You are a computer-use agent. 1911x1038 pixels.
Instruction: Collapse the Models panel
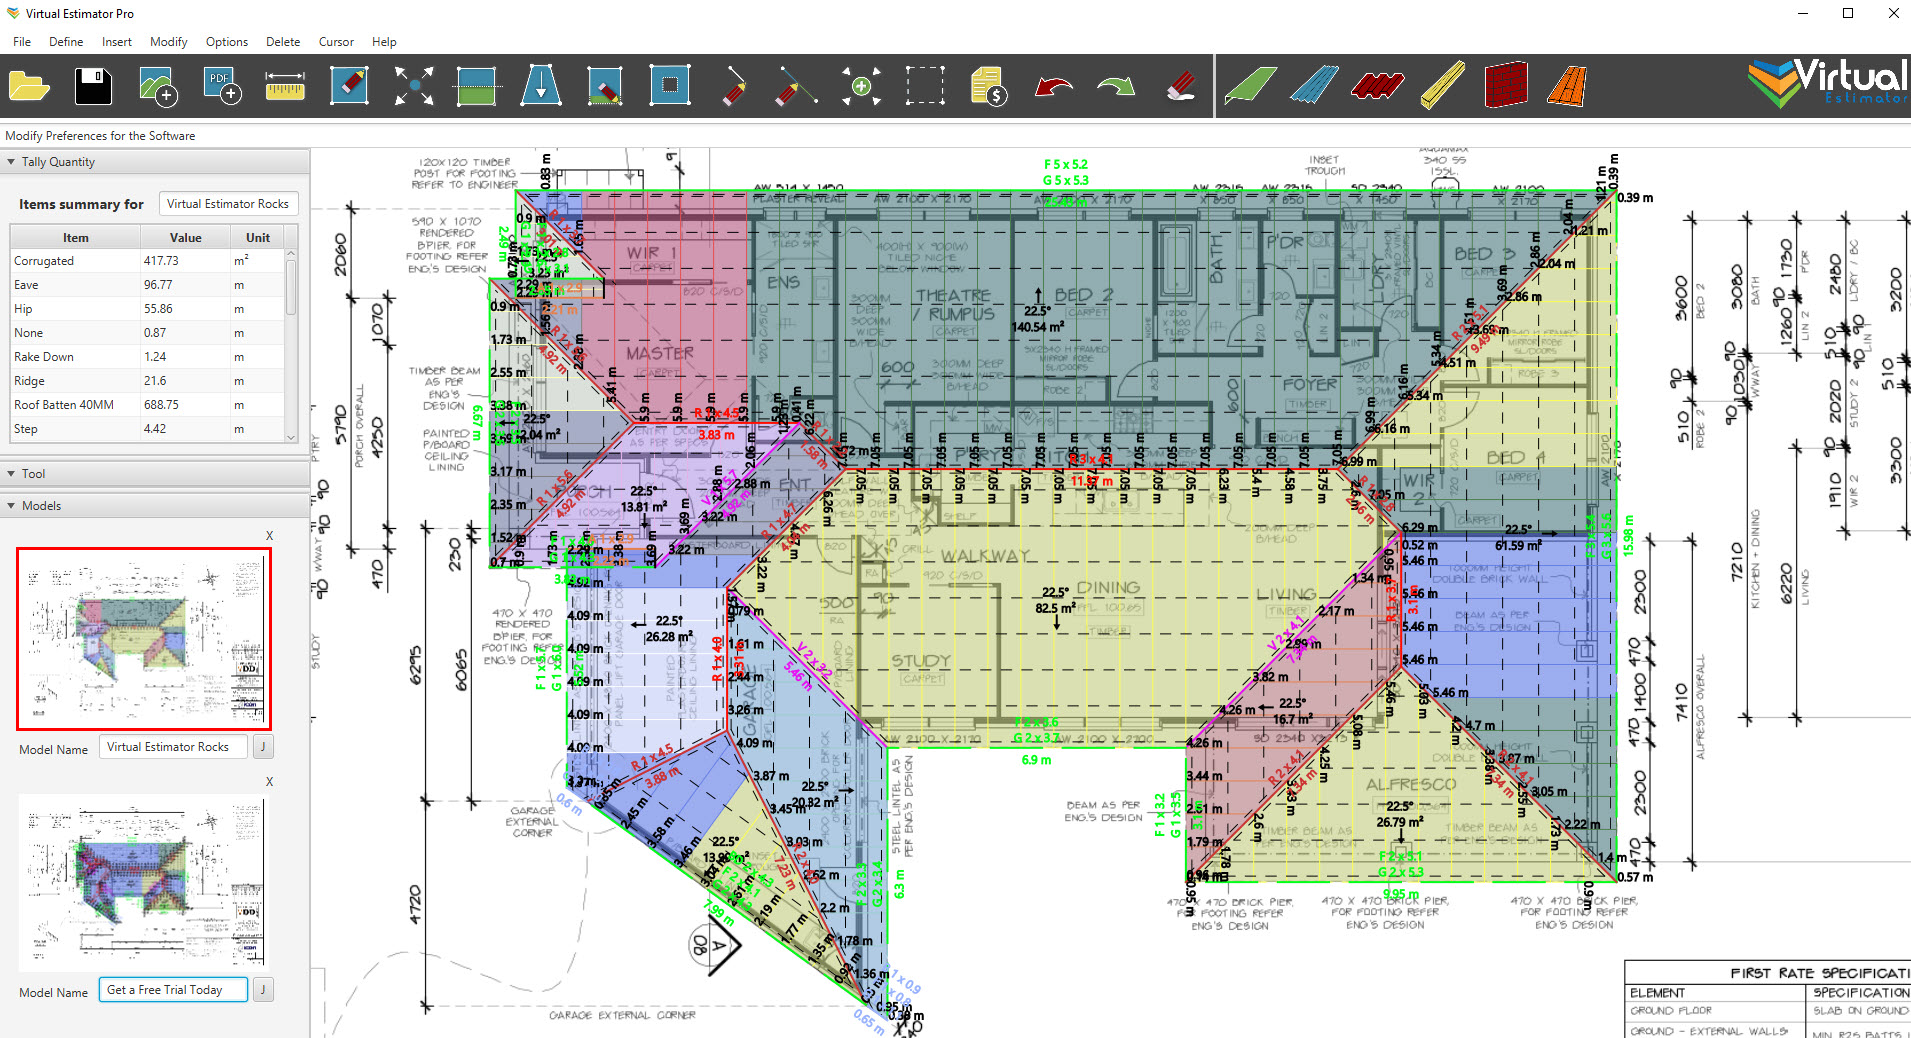coord(10,505)
